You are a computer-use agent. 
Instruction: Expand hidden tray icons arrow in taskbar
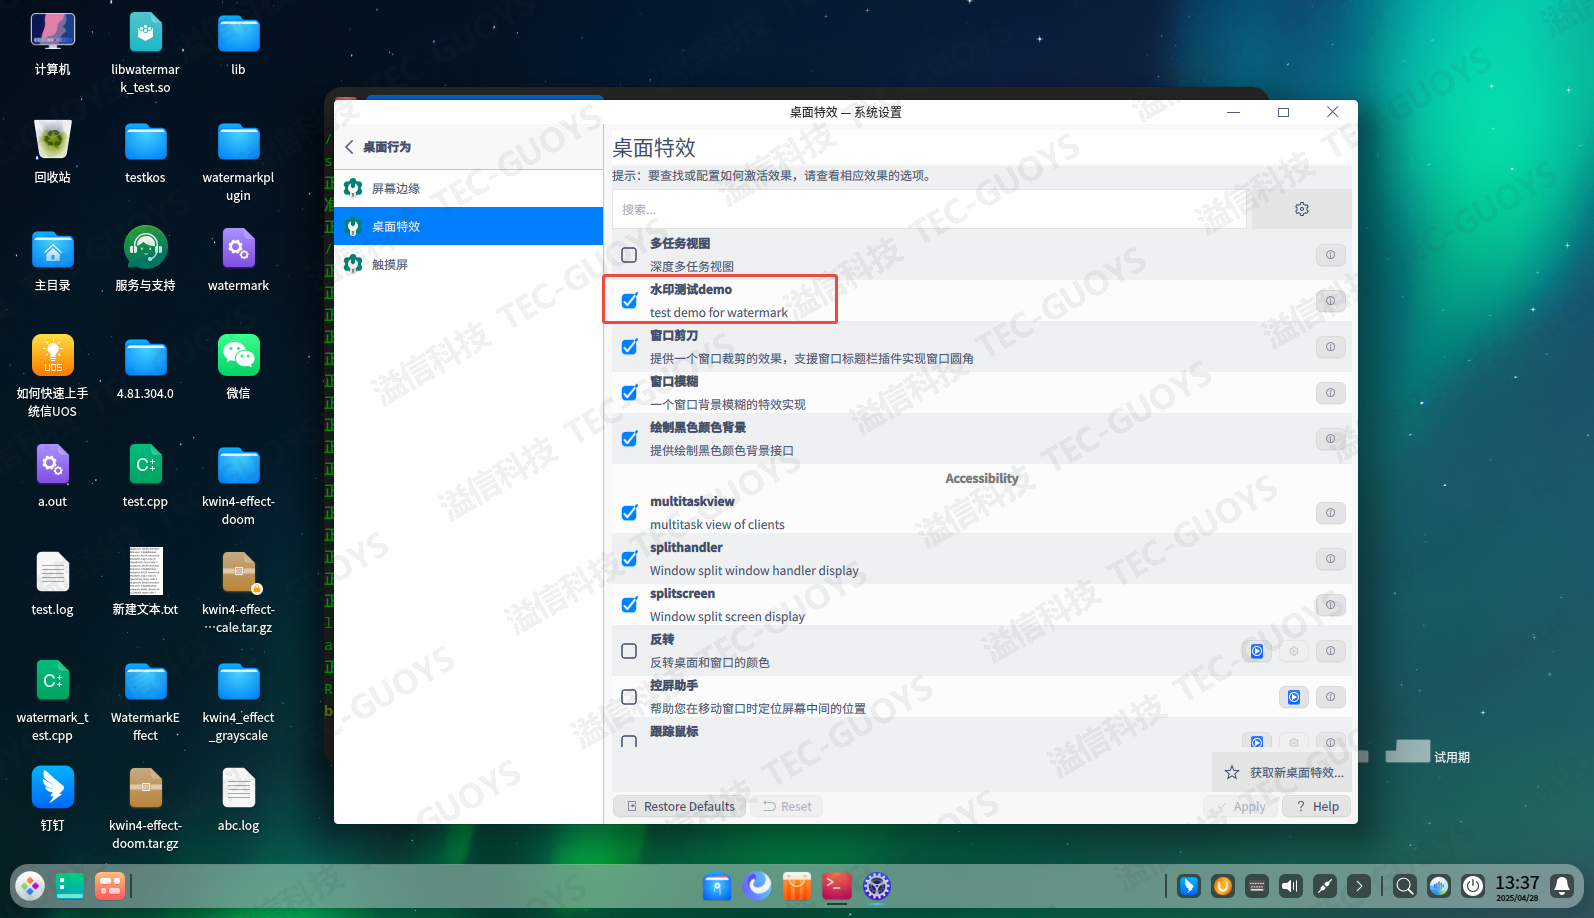1359,886
